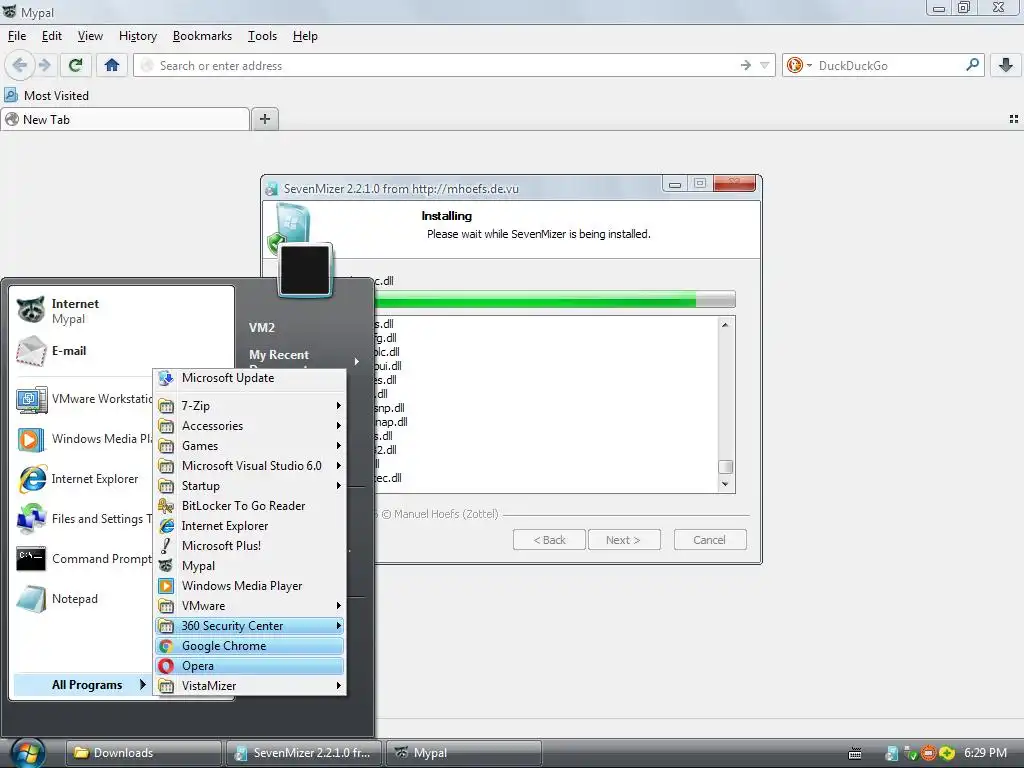1024x768 pixels.
Task: Switch to Downloads taskbar window
Action: (x=144, y=753)
